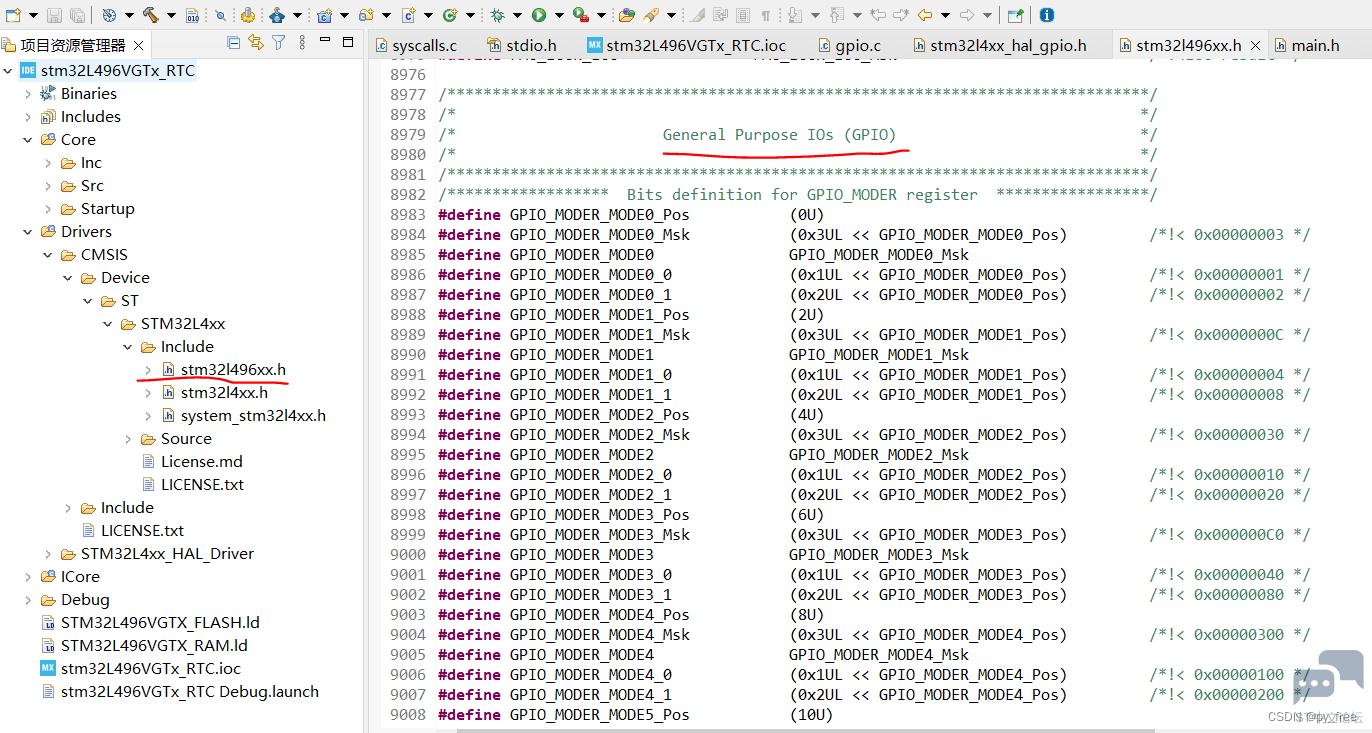Click the hammer Build icon
Screen dimensions: 1372x733
click(x=151, y=15)
